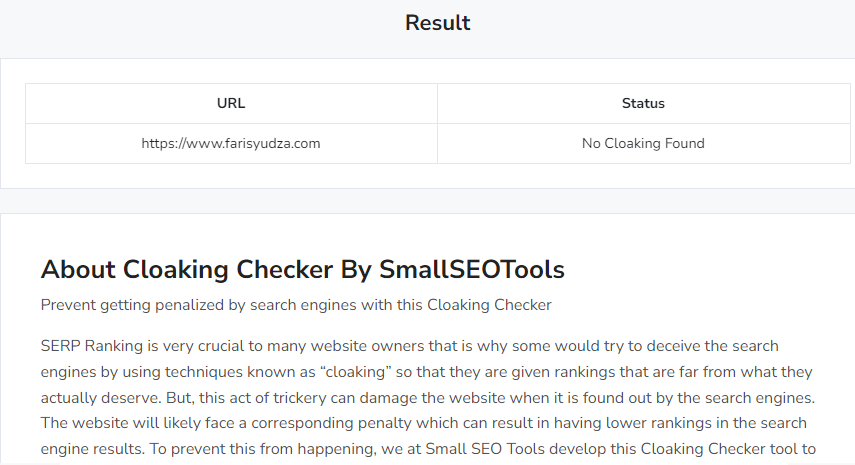Click the https://www.farisyudza.com URL cell
The image size is (855, 465).
231,143
